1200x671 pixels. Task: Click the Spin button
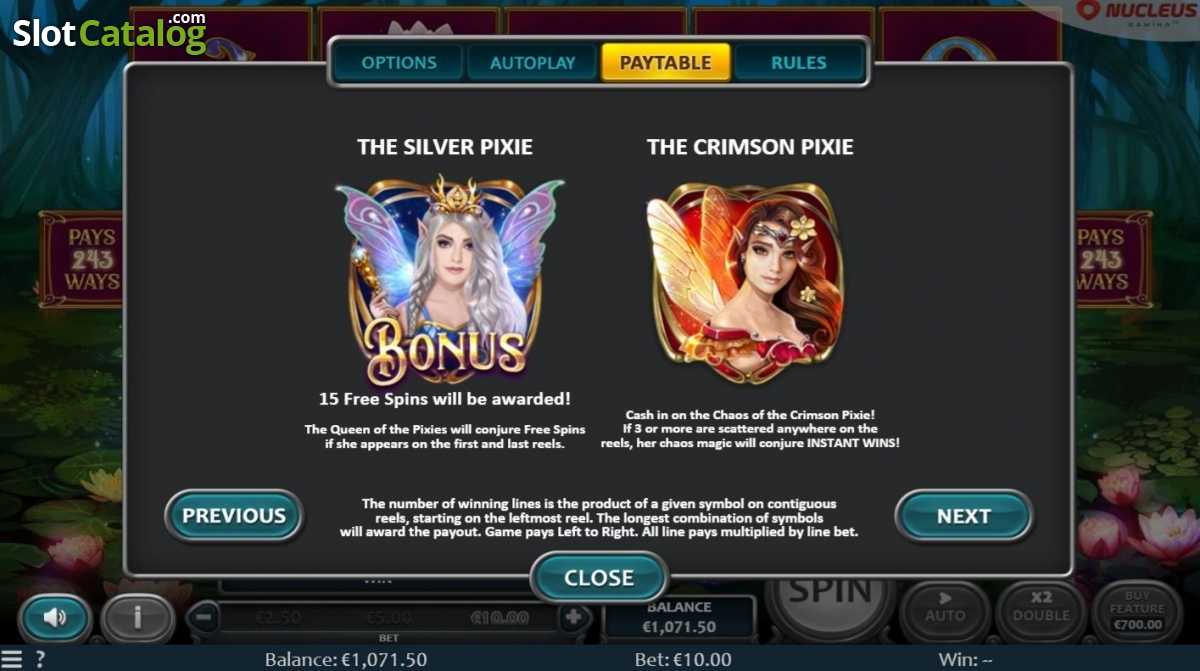click(x=829, y=598)
